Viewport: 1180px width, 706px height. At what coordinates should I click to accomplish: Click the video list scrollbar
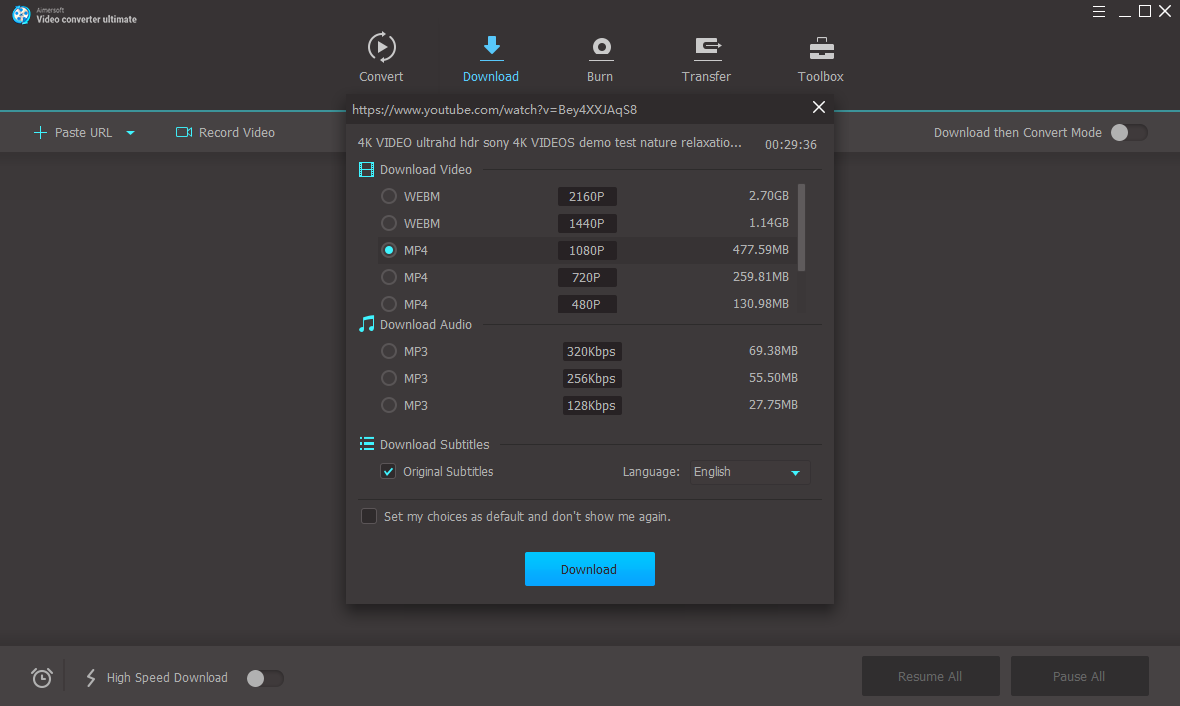801,227
